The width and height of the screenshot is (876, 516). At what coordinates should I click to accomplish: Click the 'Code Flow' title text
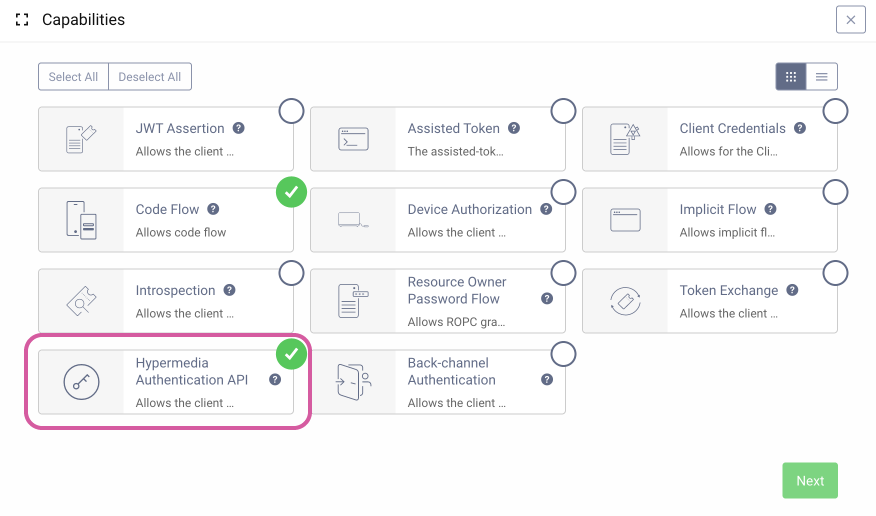click(x=167, y=209)
